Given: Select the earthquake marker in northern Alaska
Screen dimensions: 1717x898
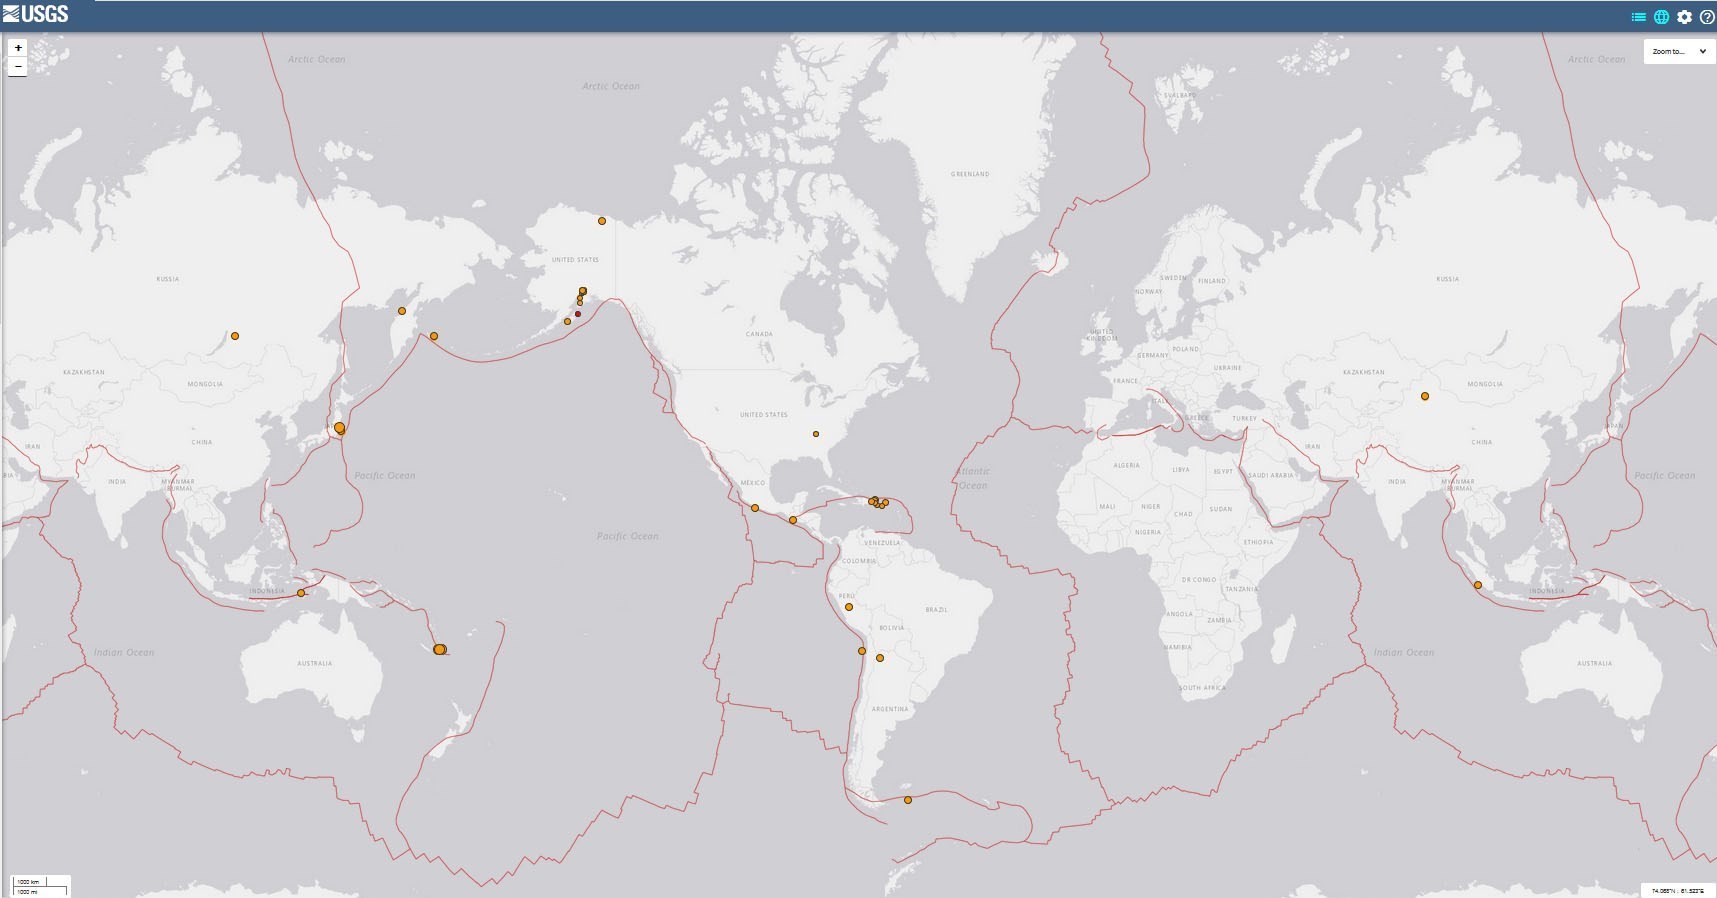Looking at the screenshot, I should (x=602, y=221).
